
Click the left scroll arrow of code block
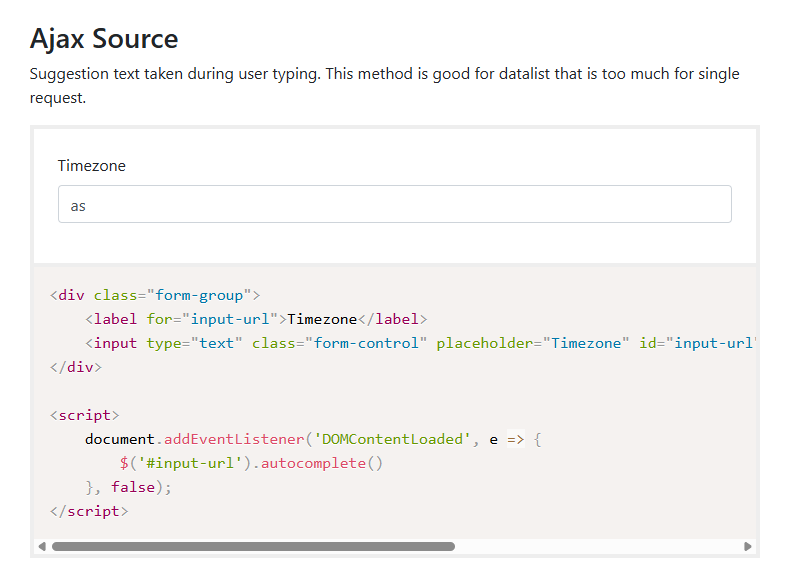point(42,547)
